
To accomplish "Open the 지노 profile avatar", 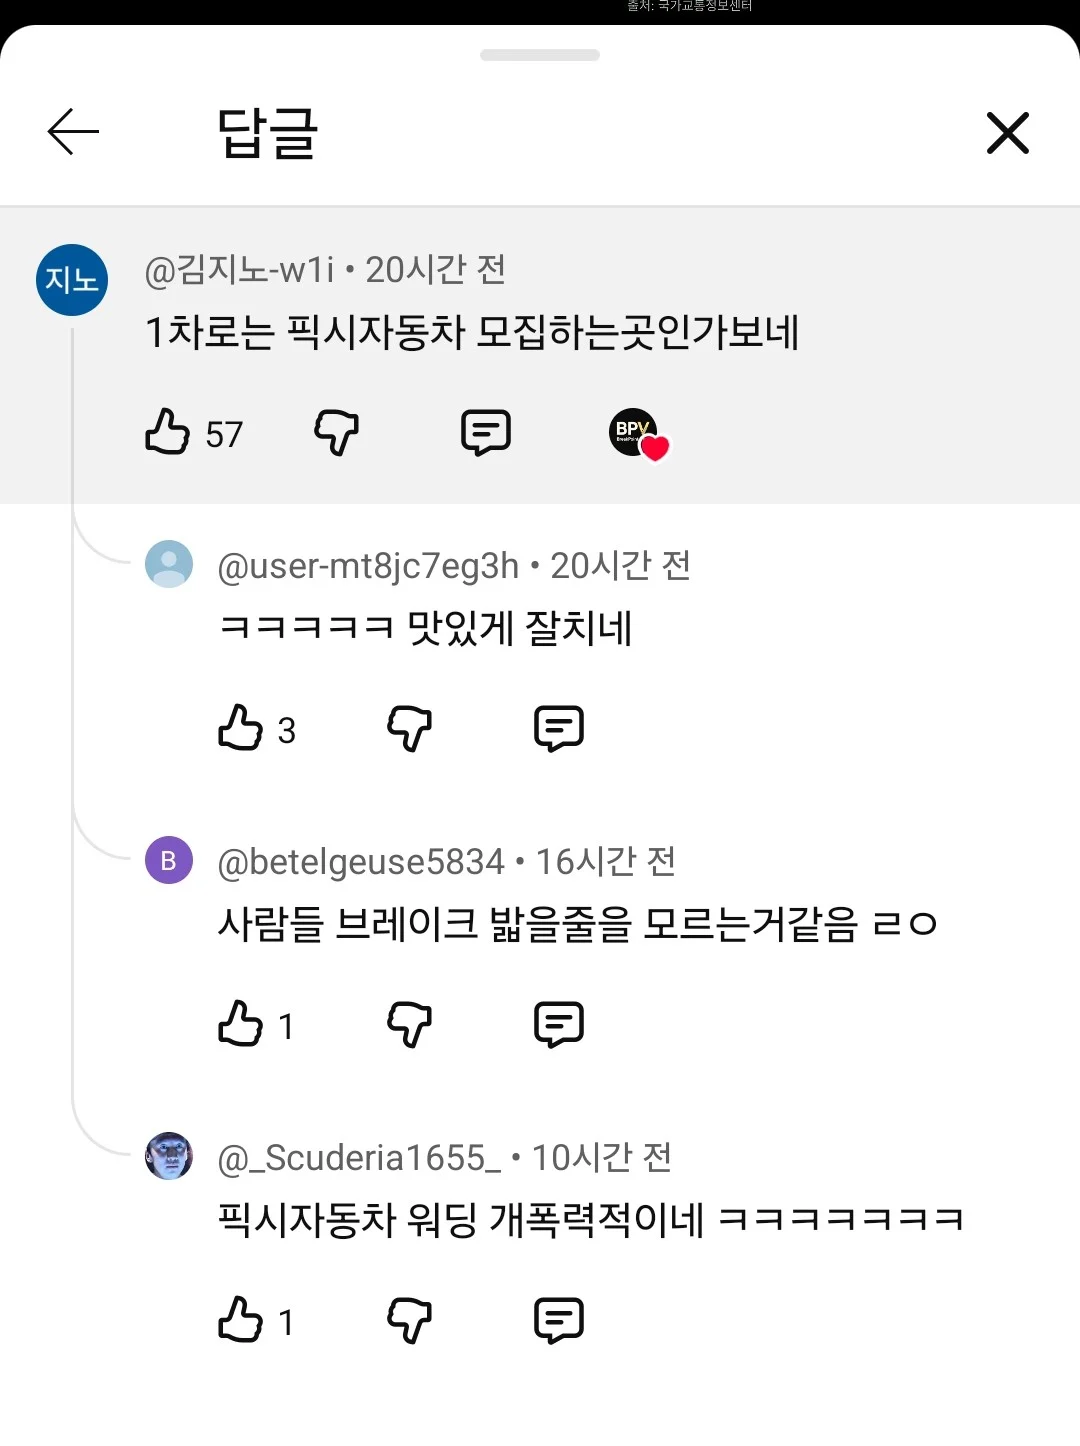I will (72, 280).
